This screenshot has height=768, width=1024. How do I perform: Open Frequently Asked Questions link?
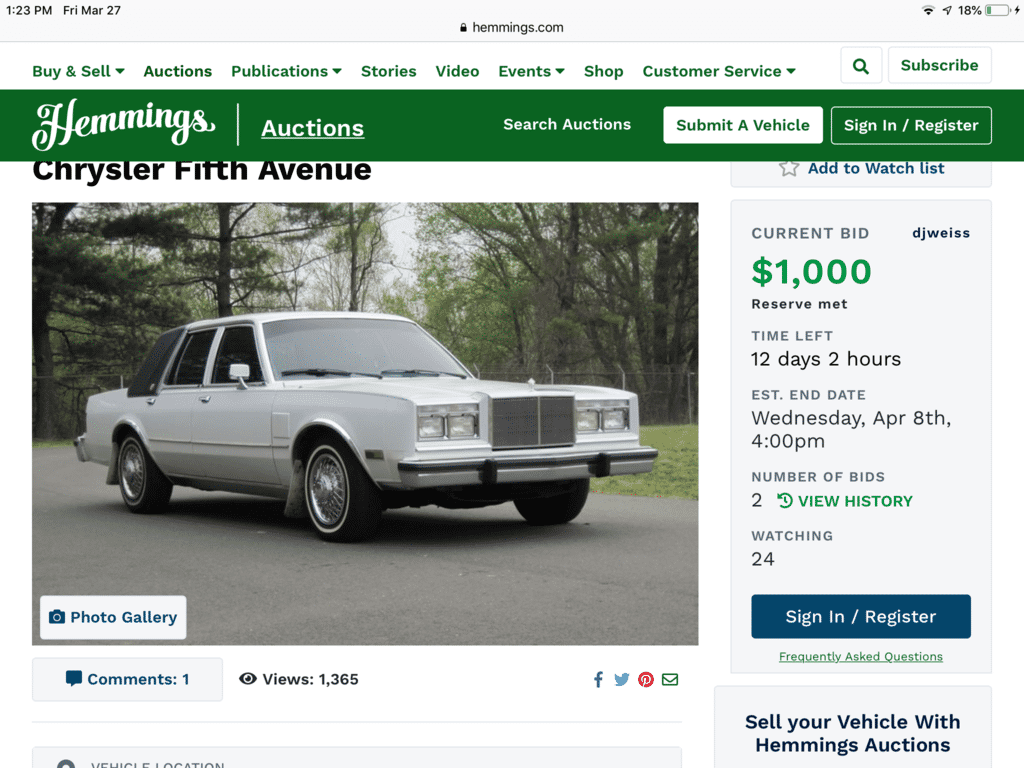[861, 656]
